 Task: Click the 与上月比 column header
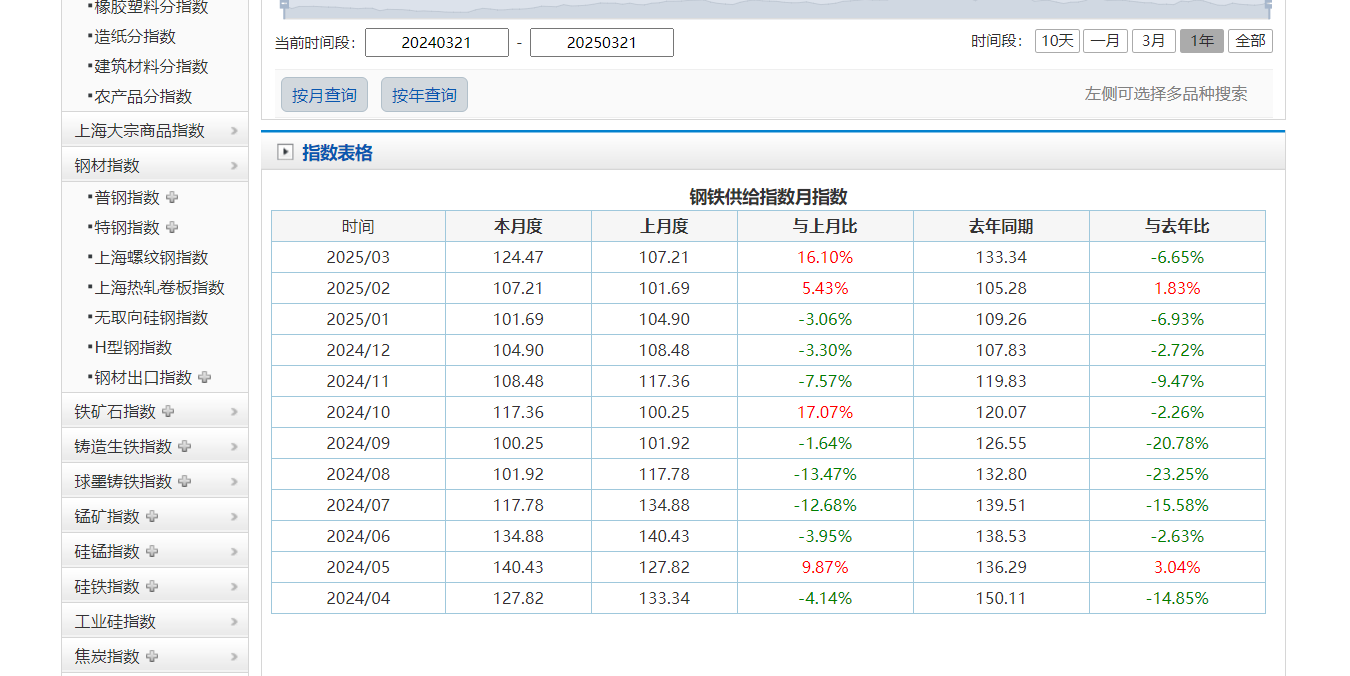825,227
